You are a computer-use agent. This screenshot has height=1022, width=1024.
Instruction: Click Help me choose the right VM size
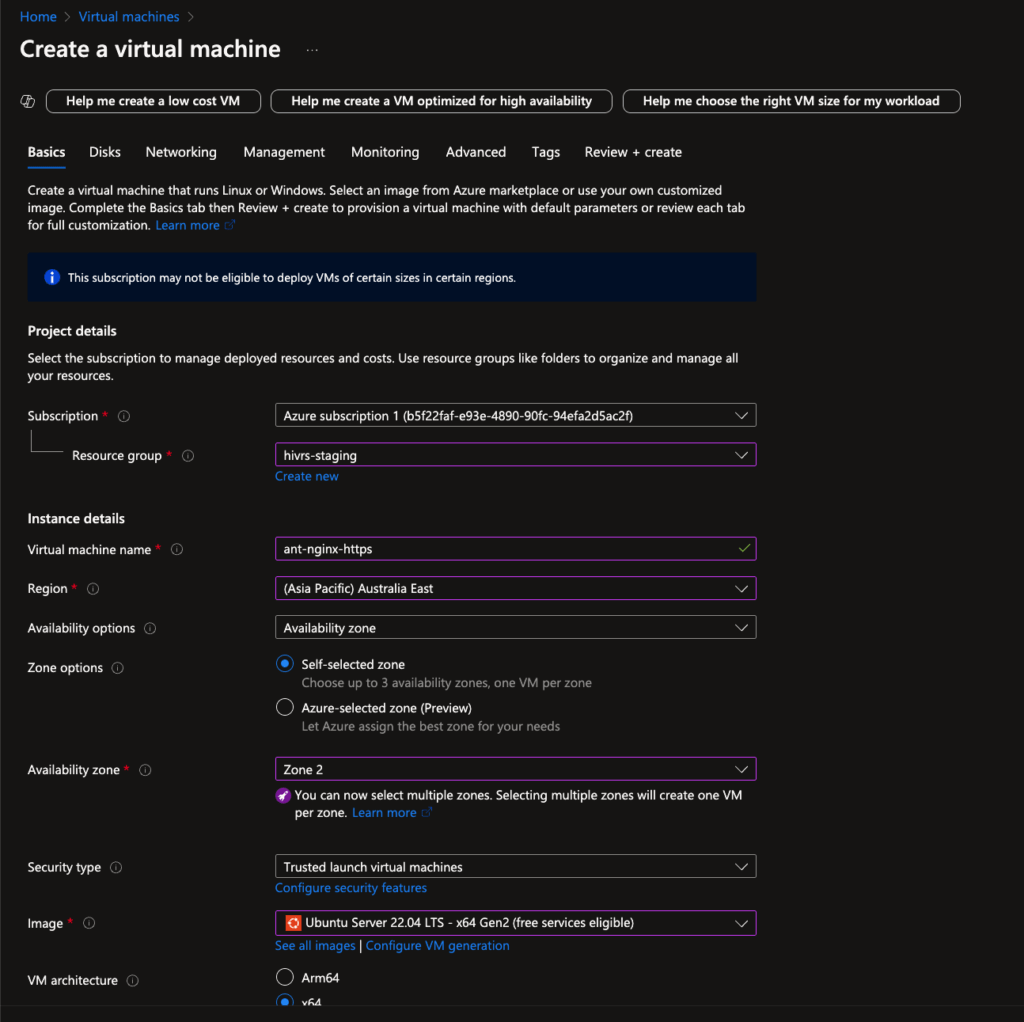point(792,101)
